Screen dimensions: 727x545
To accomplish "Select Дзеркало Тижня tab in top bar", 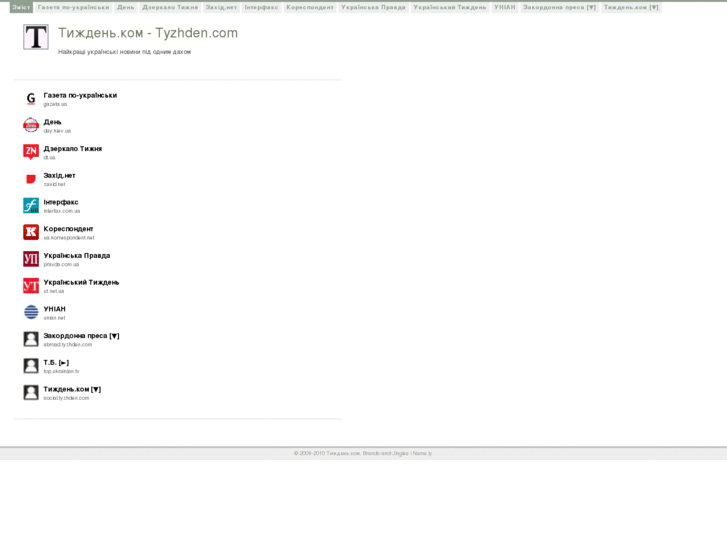I will click(x=170, y=7).
